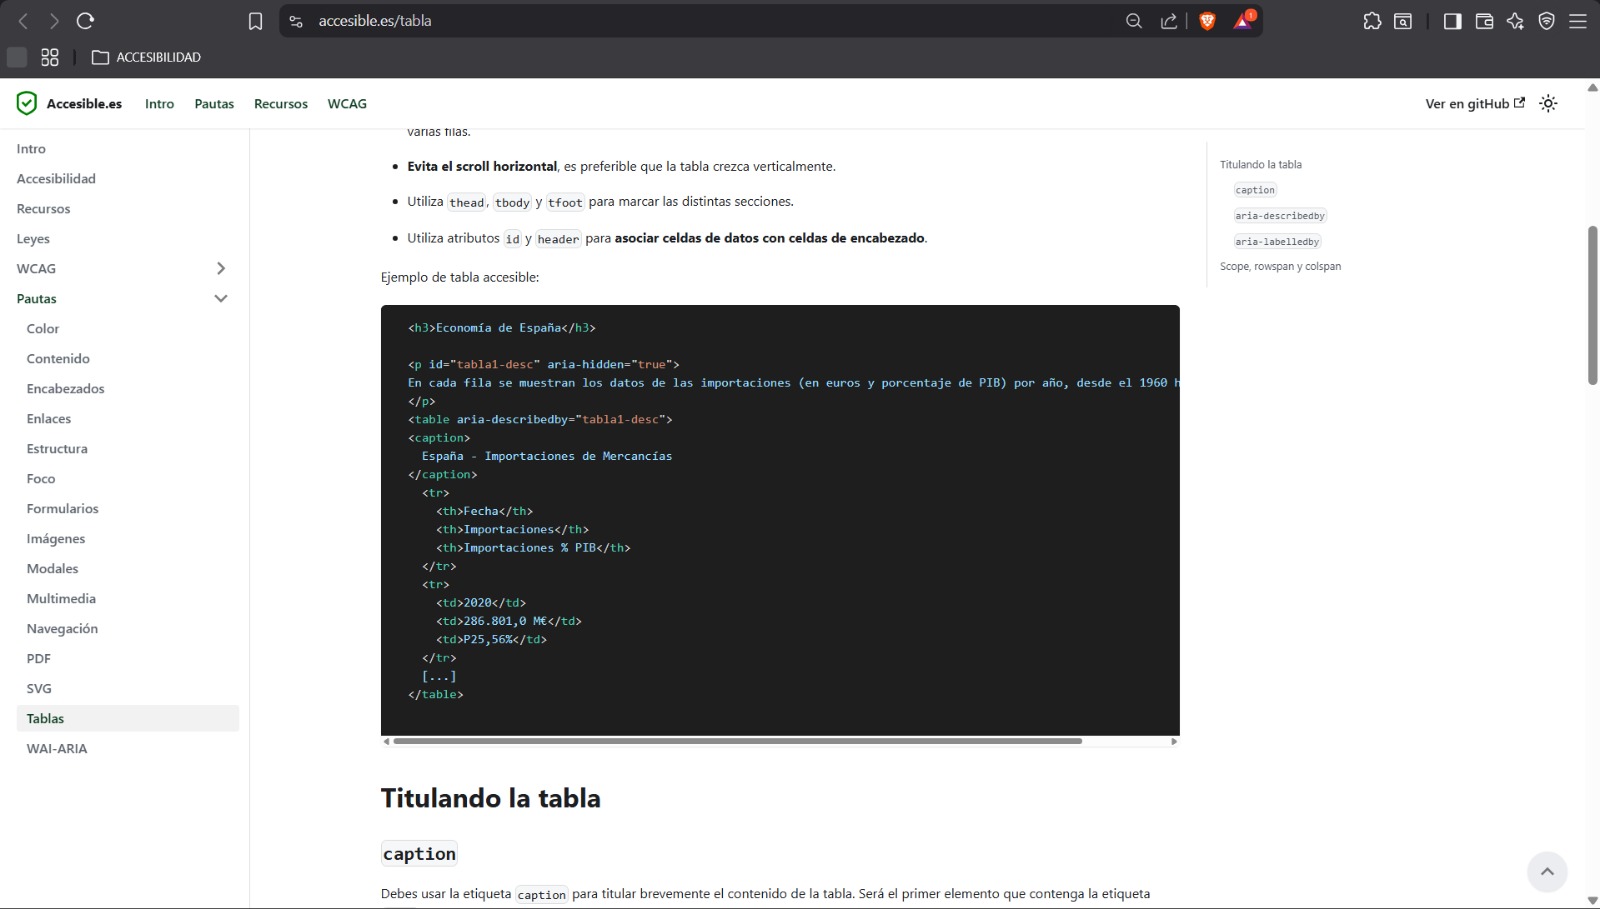Go to Recursos in top navigation
Image resolution: width=1600 pixels, height=909 pixels.
point(280,104)
